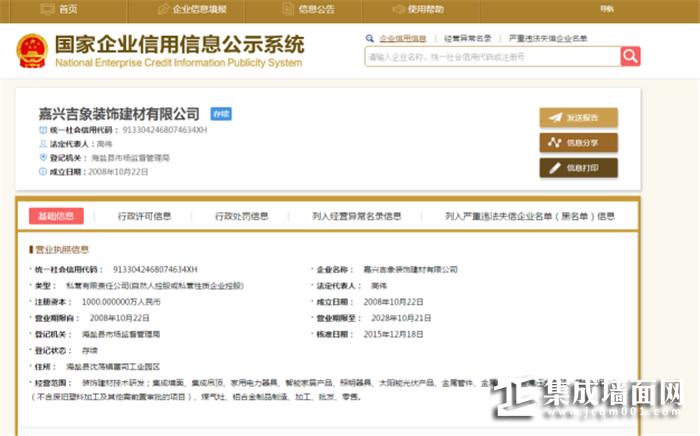
Task: Switch to 列入经营异常名录信息 tab
Action: coord(356,216)
